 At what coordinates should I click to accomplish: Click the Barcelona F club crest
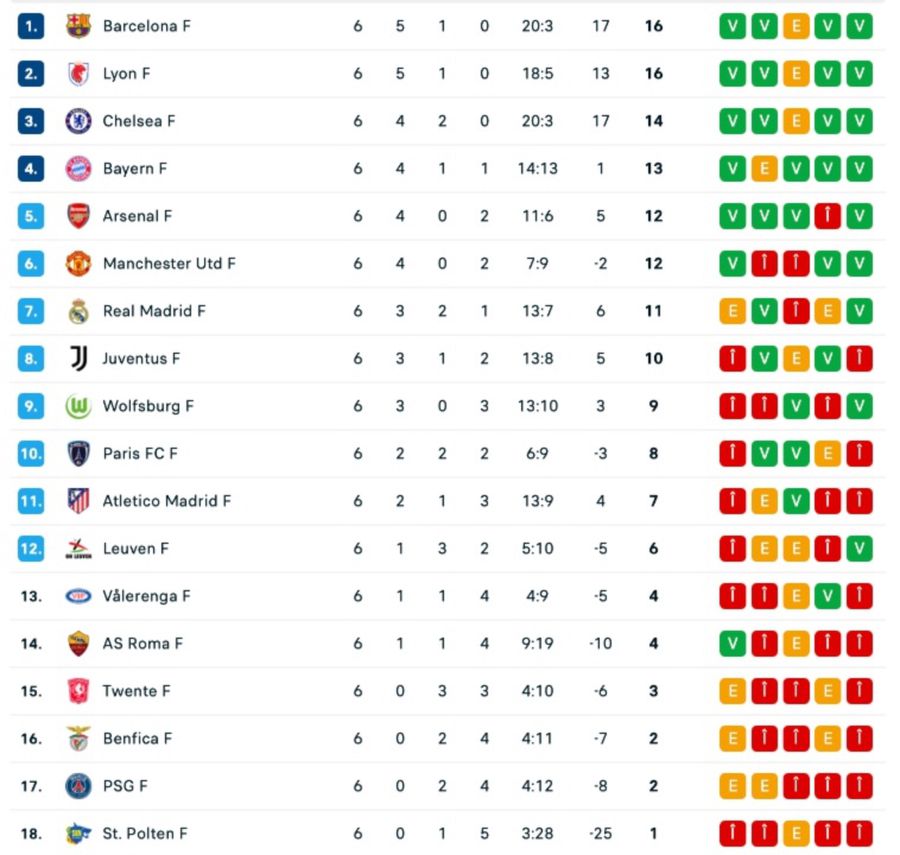click(78, 26)
